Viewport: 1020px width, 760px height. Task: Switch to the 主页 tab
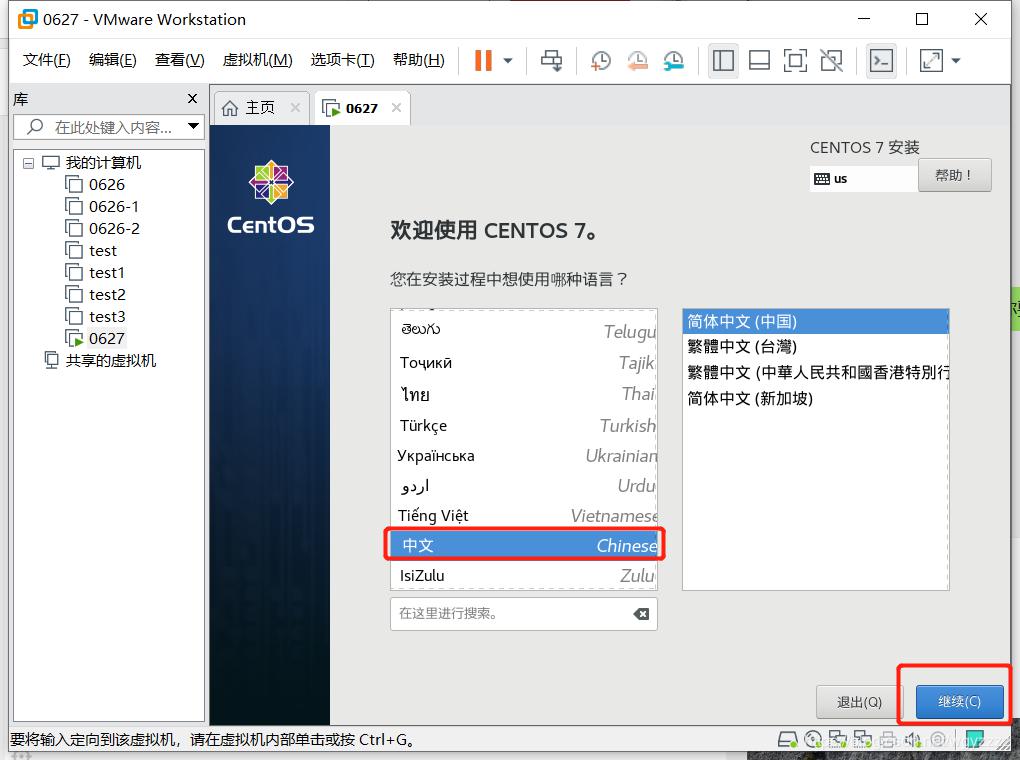[x=260, y=107]
